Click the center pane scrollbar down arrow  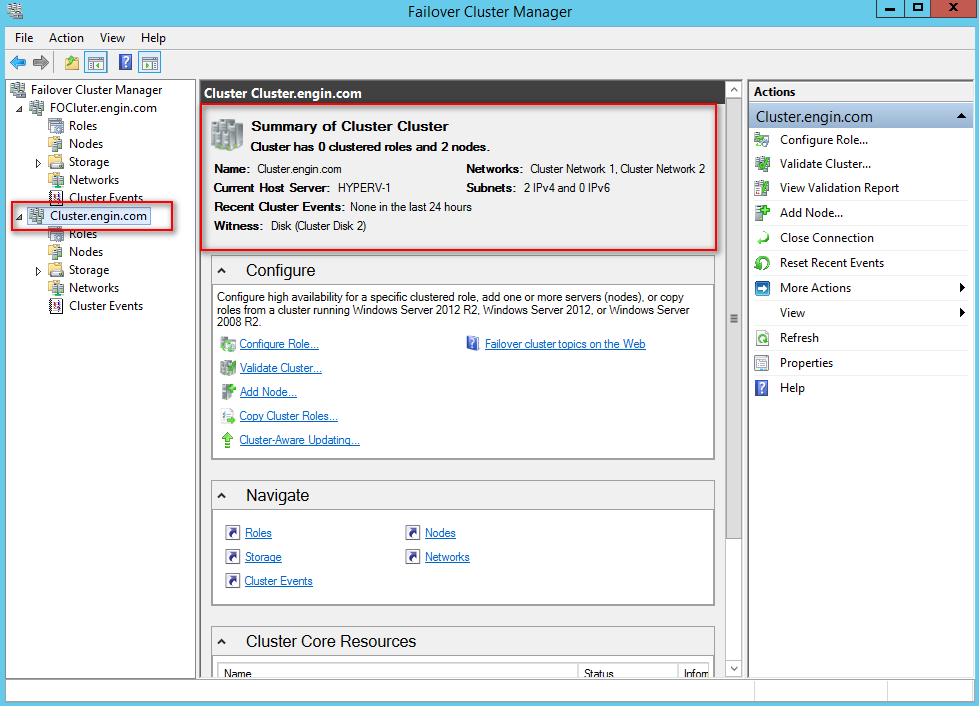(x=734, y=669)
